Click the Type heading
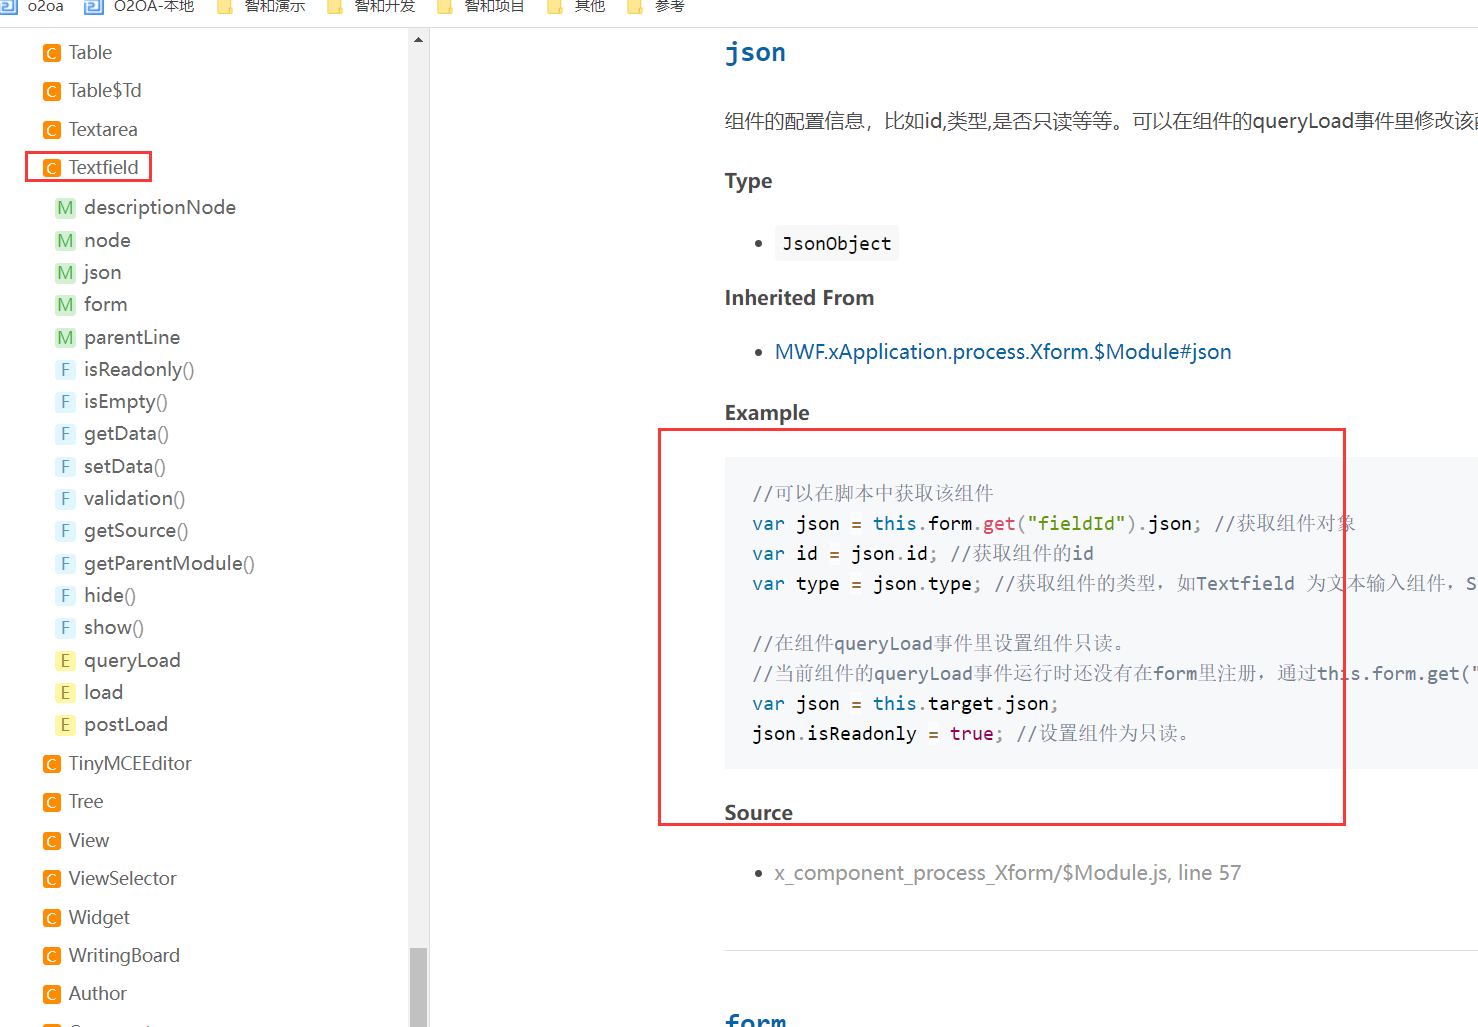 click(x=748, y=181)
